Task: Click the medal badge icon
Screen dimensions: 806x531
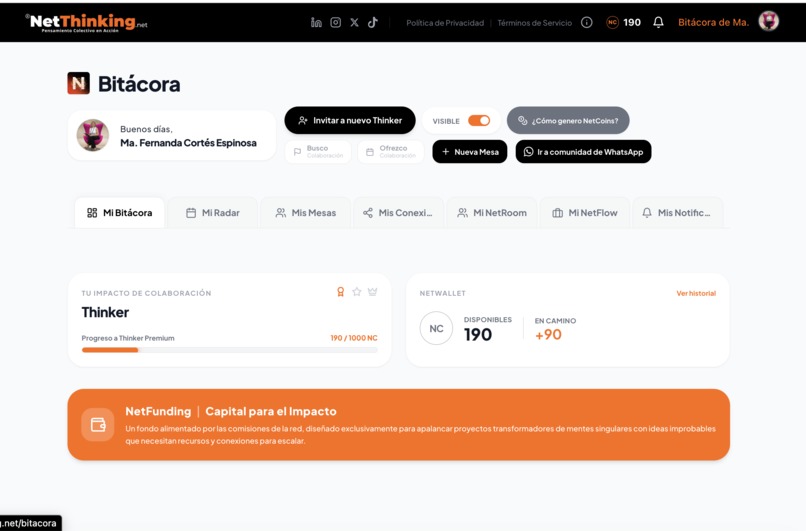Action: pyautogui.click(x=340, y=292)
